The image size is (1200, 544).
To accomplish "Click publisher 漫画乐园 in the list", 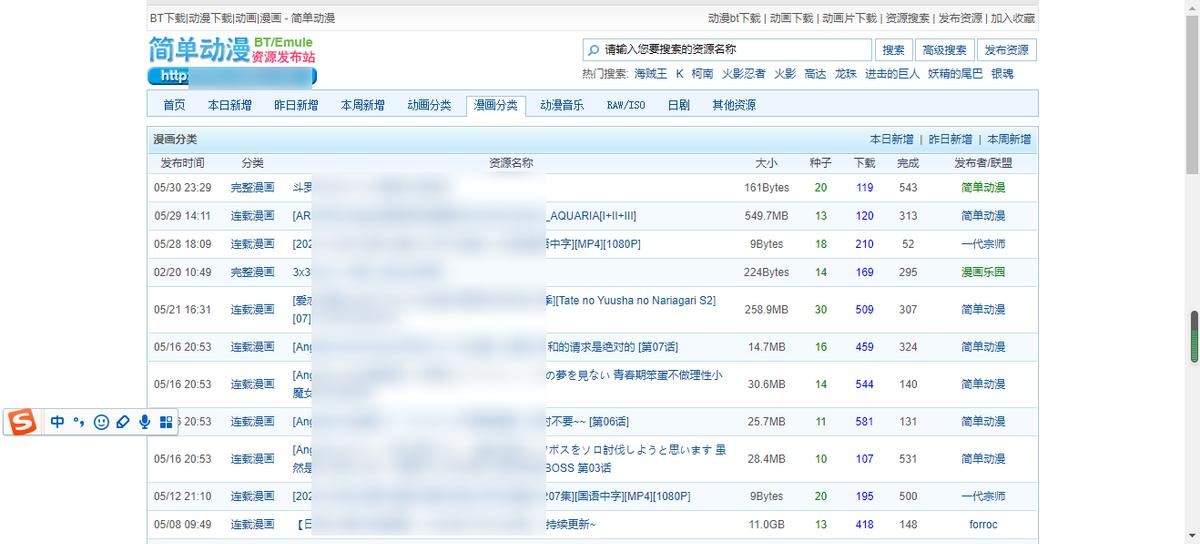I will pos(983,272).
